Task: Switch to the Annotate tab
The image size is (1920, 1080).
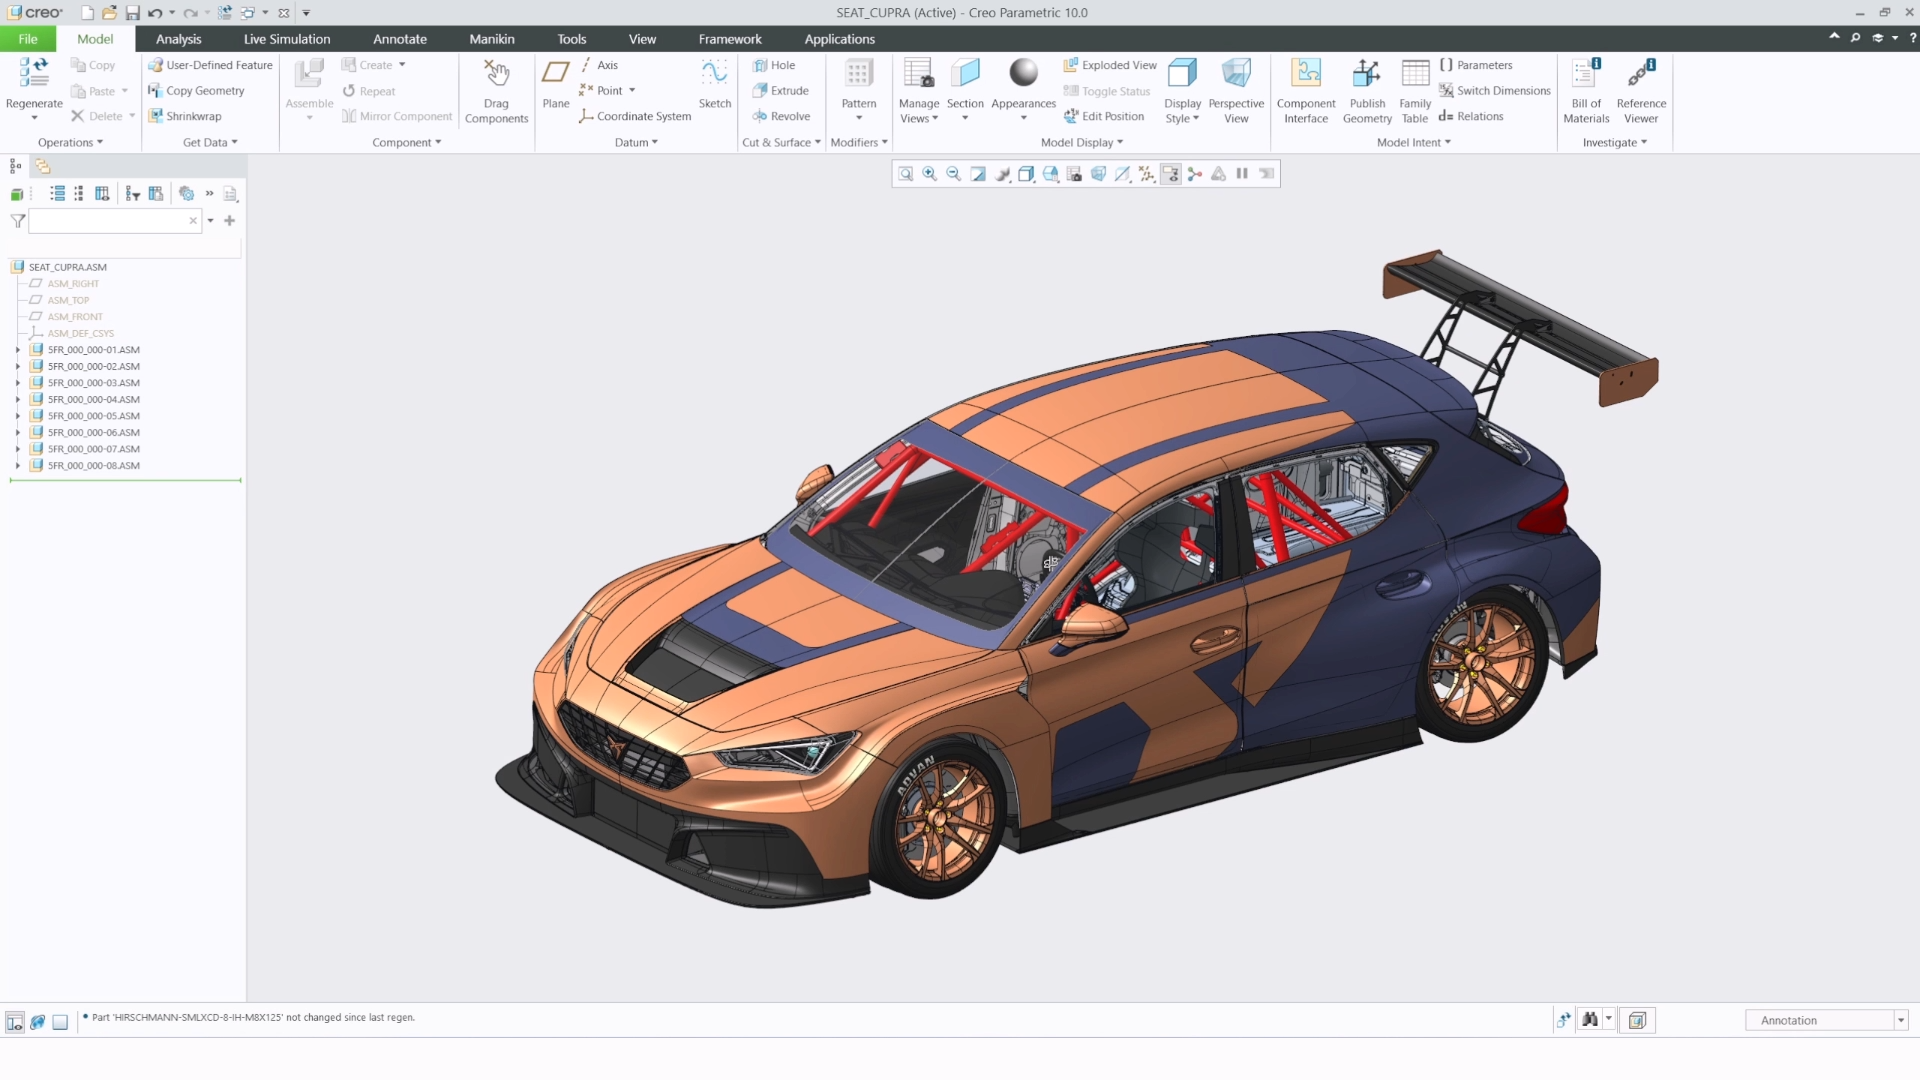Action: [x=400, y=39]
